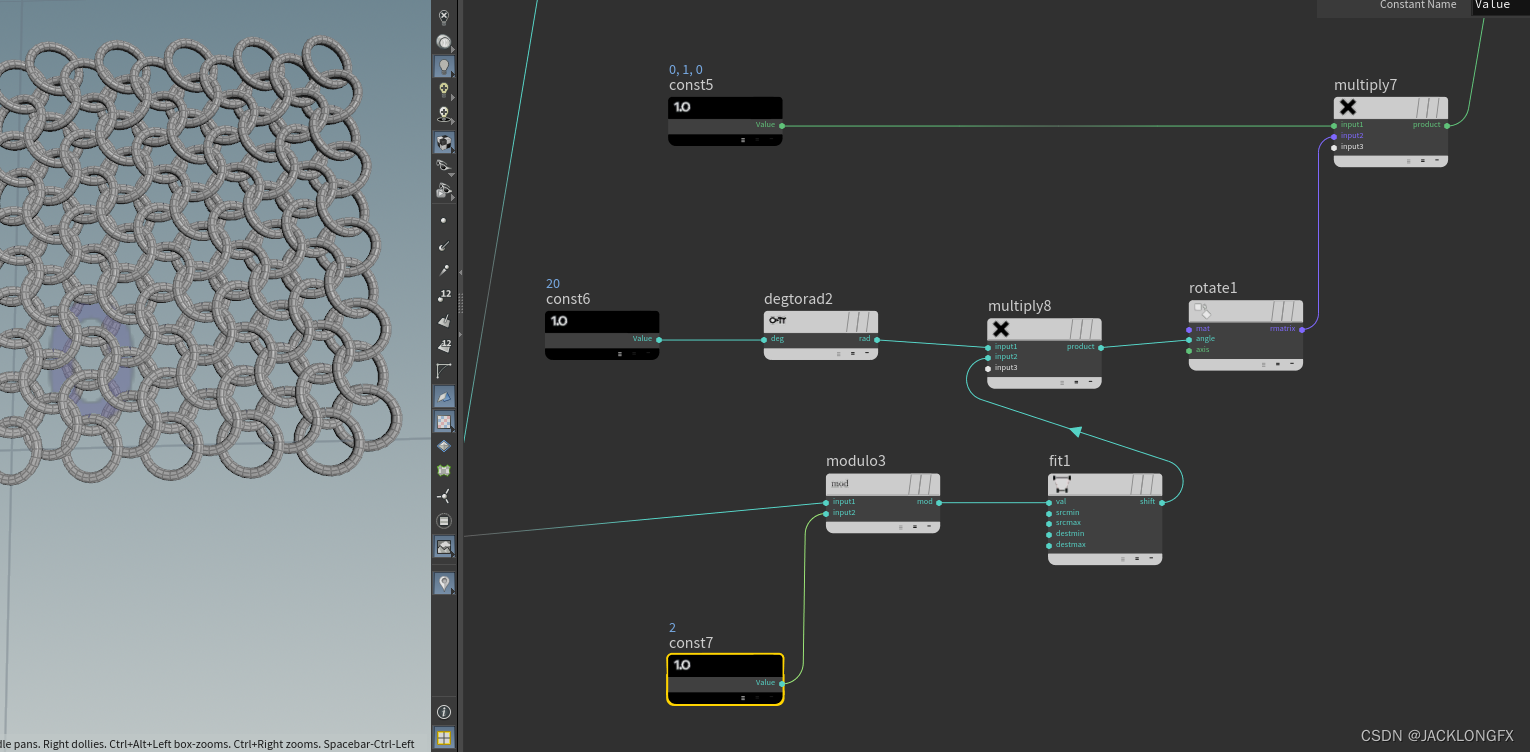1530x752 pixels.
Task: Click srcmin input on fit1
Action: coord(1048,512)
